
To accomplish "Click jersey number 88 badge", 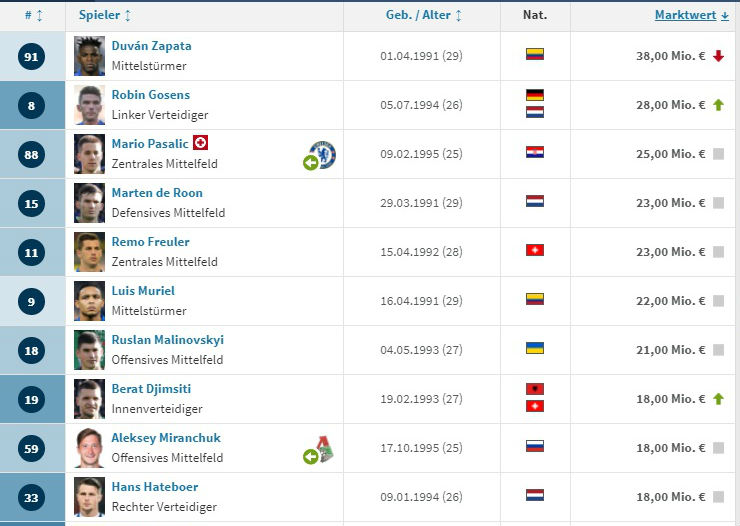I will (31, 154).
